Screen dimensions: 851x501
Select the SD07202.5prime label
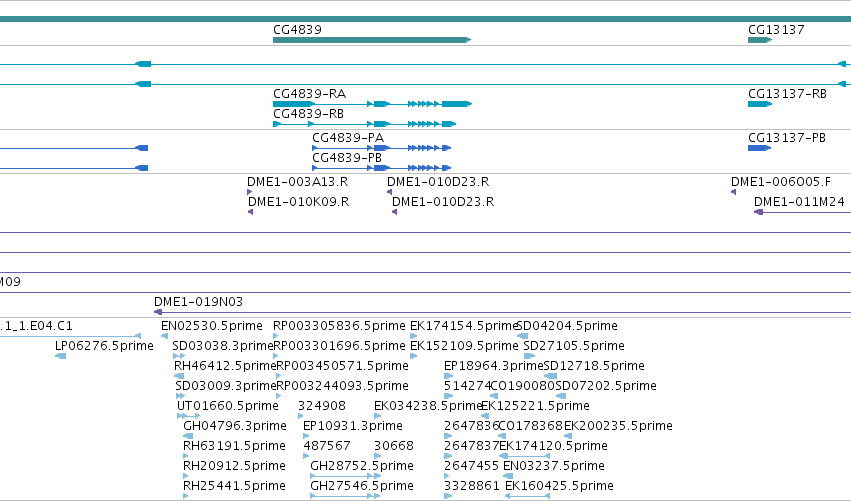point(606,386)
